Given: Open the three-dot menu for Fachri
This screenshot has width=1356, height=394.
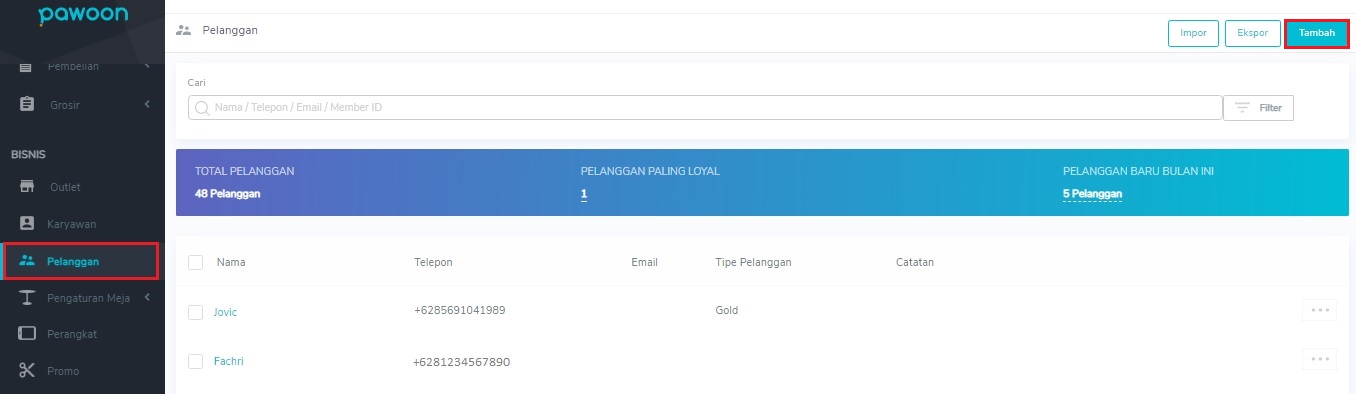Looking at the screenshot, I should [x=1319, y=358].
